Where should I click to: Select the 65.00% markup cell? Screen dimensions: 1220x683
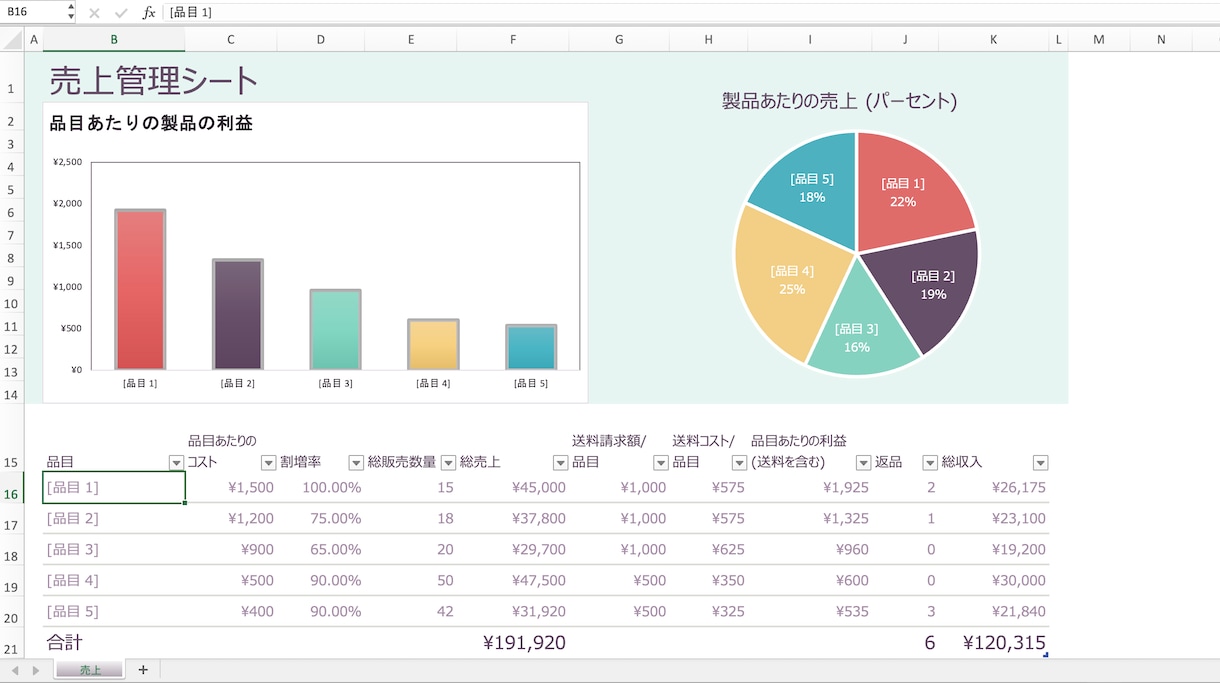coord(321,549)
